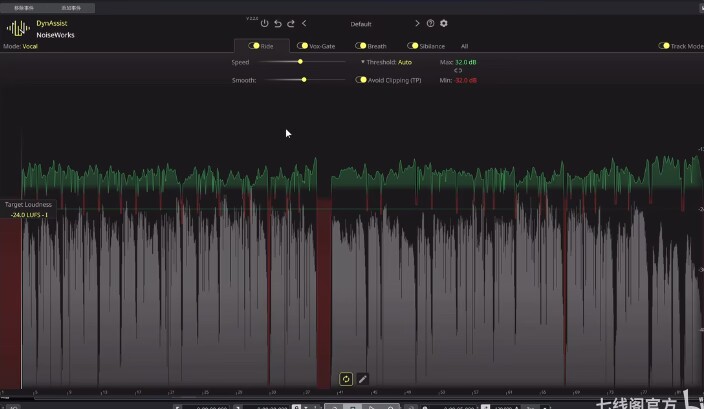Open the settings gear icon

coord(444,23)
